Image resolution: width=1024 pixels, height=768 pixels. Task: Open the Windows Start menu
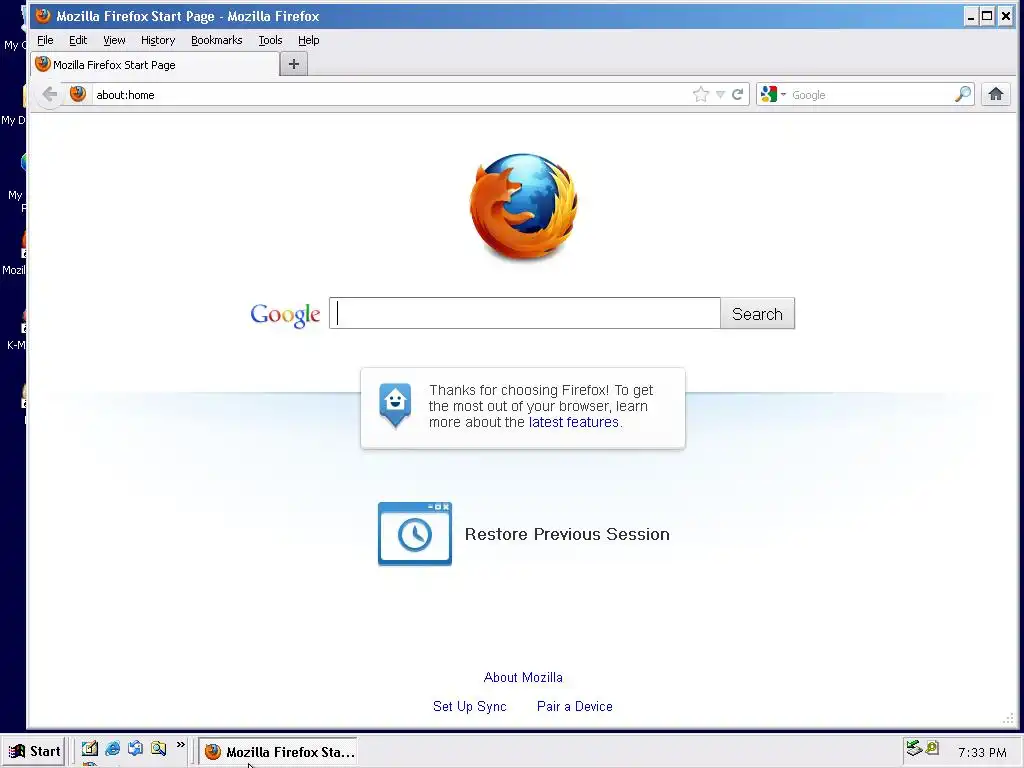(x=34, y=751)
